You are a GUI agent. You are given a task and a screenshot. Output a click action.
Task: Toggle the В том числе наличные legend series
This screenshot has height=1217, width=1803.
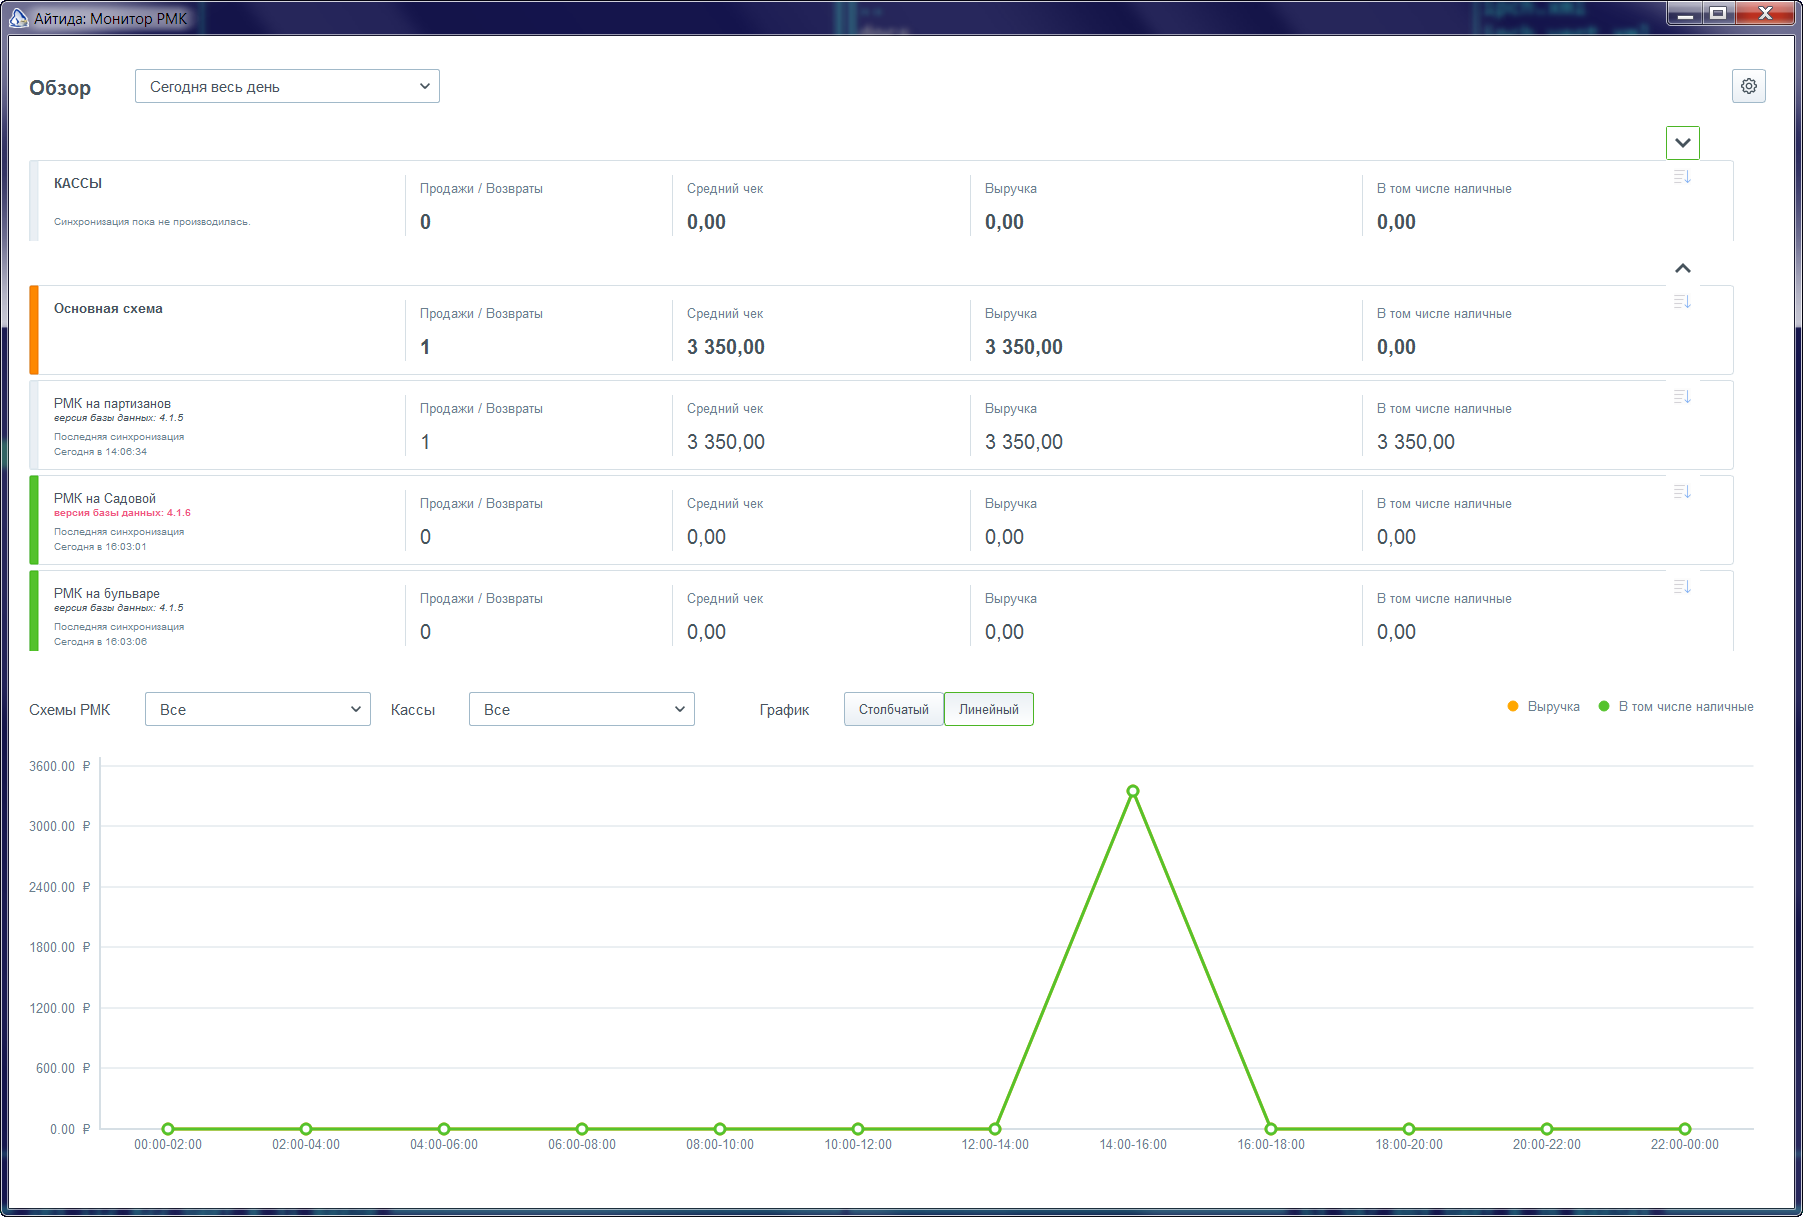click(x=1675, y=706)
